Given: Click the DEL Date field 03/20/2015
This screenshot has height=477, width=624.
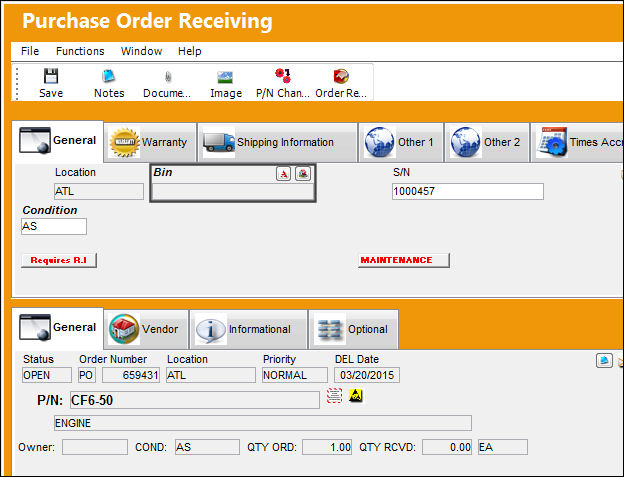Looking at the screenshot, I should tap(367, 375).
